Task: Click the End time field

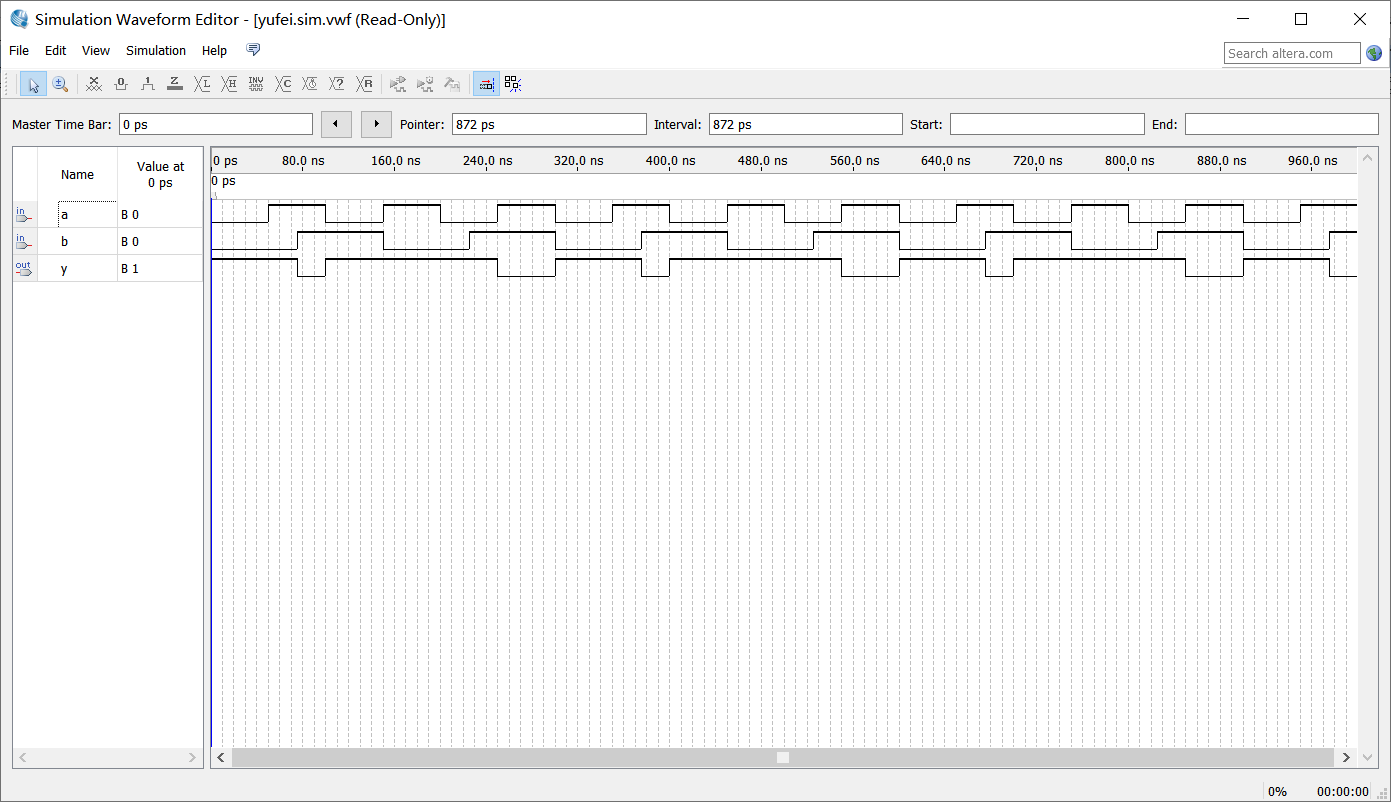Action: click(1282, 124)
